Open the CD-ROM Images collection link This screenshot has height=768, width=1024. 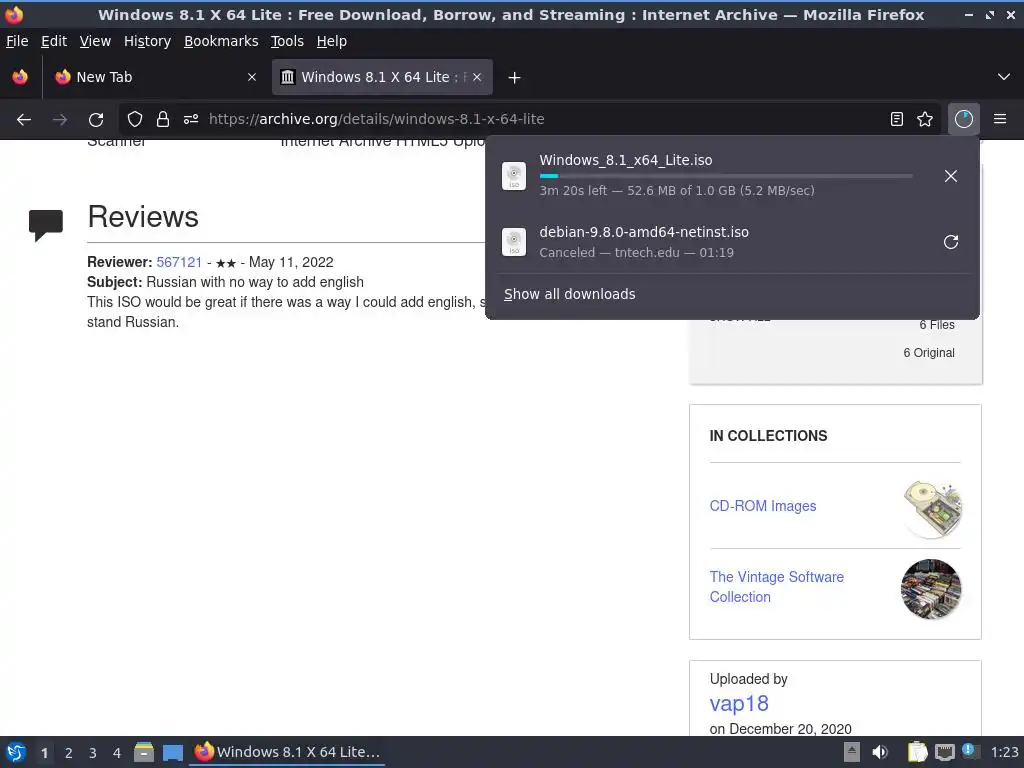point(763,505)
